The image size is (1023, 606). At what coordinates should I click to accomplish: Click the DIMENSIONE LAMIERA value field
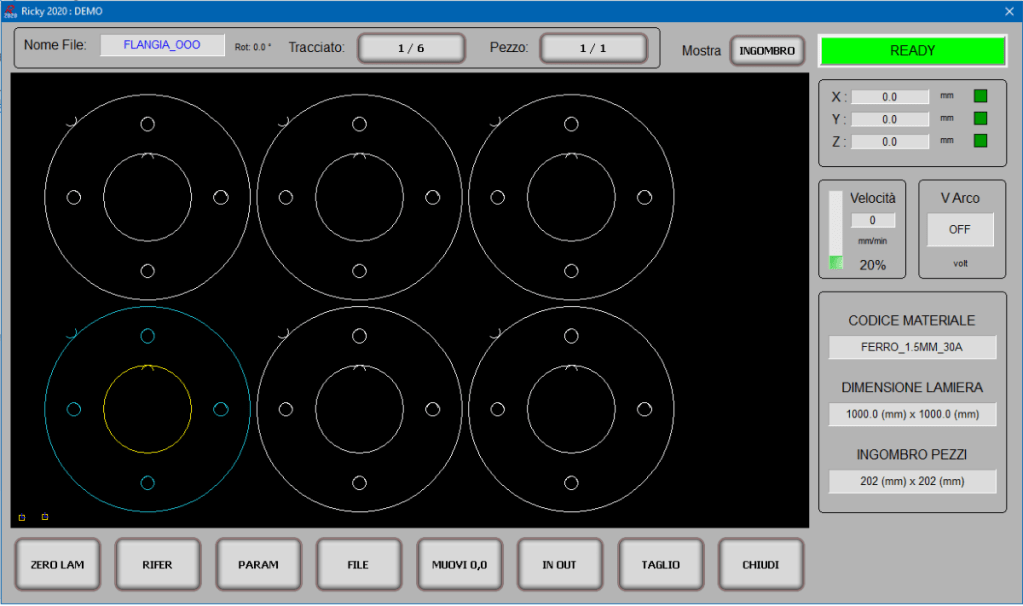[912, 414]
